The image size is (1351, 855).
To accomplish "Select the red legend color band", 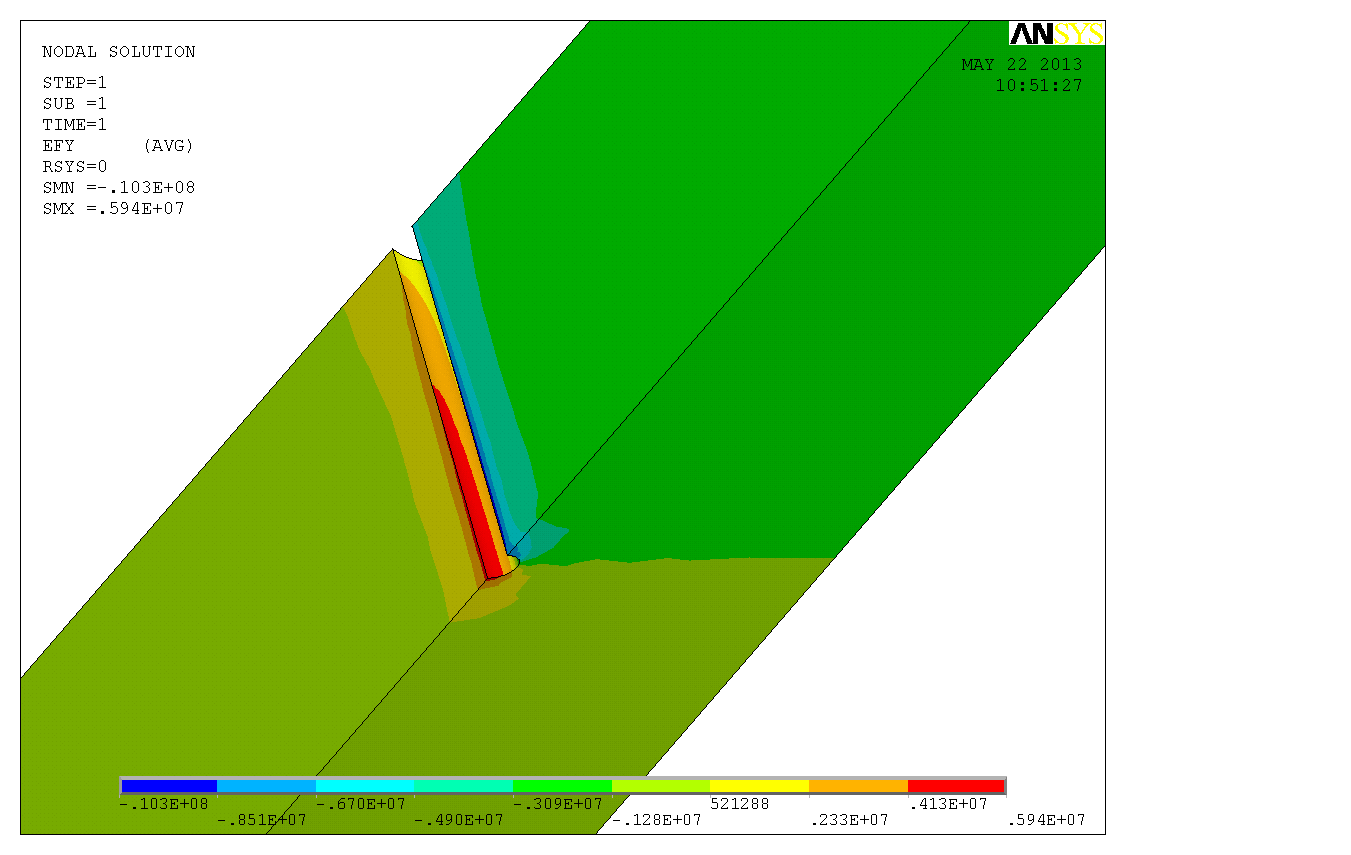I will tap(956, 786).
